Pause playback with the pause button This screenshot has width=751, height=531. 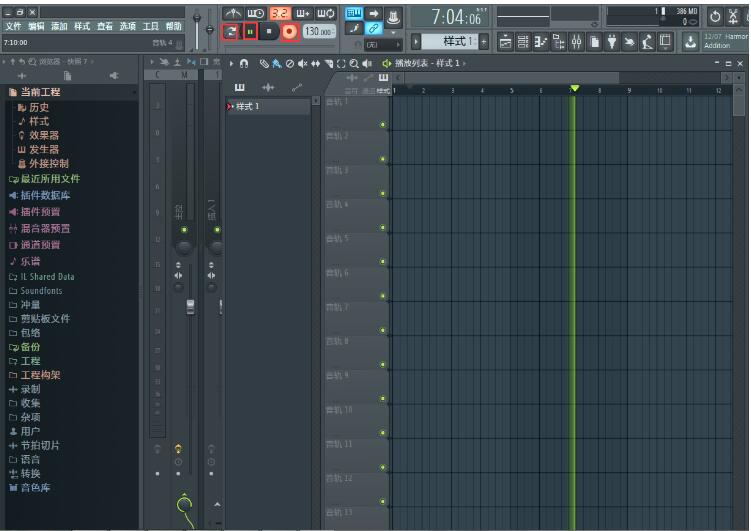click(250, 32)
